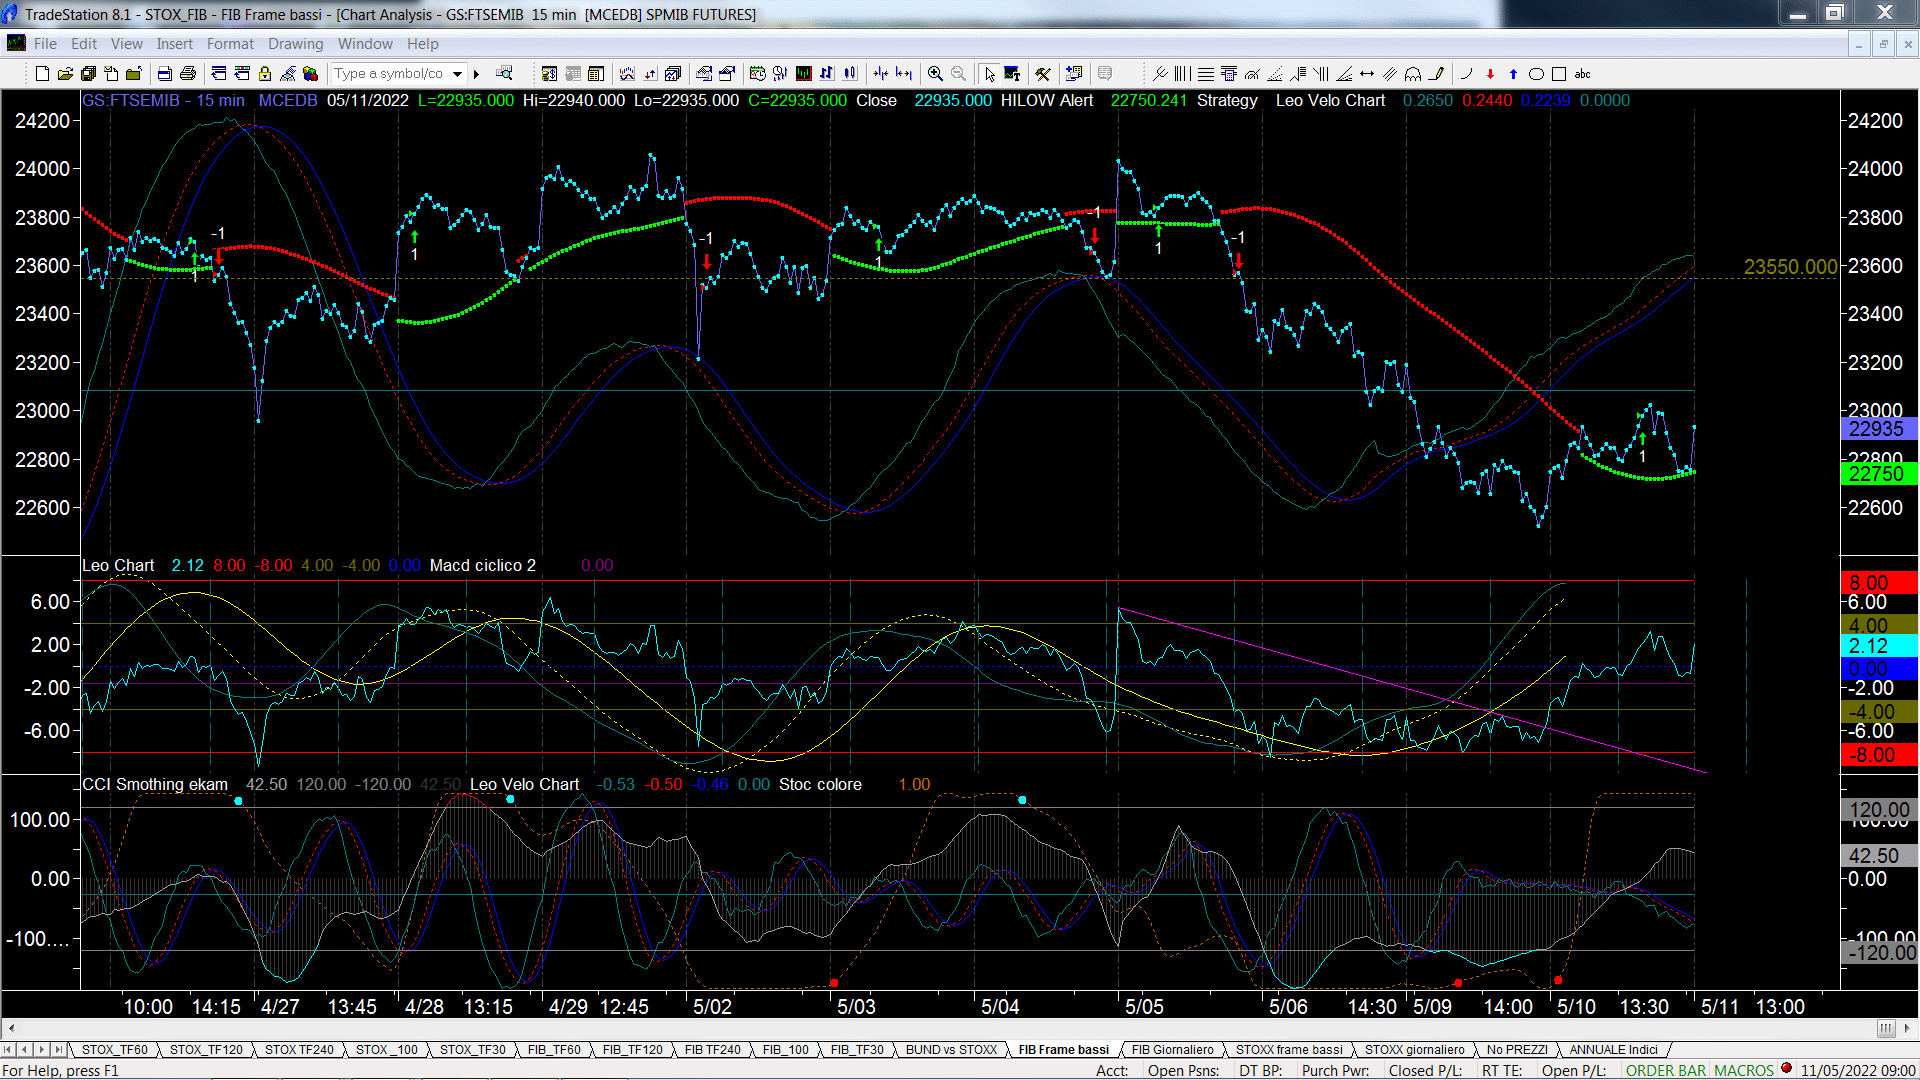
Task: Click the Open folder toolbar icon
Action: (x=65, y=74)
